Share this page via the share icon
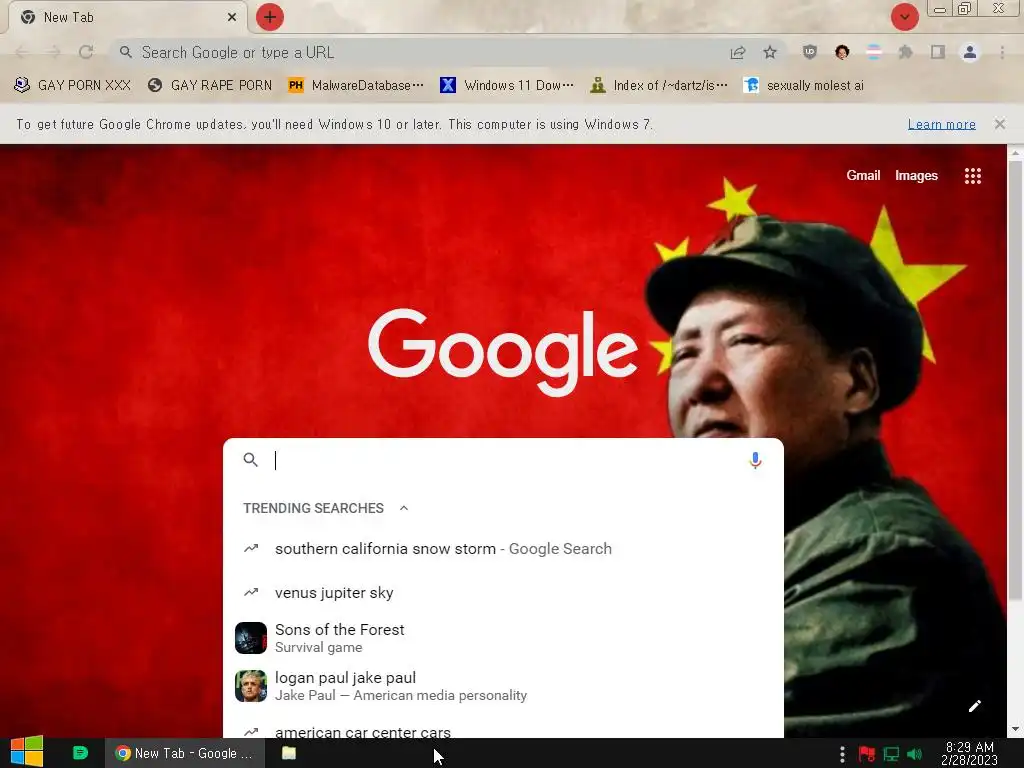 (x=738, y=52)
